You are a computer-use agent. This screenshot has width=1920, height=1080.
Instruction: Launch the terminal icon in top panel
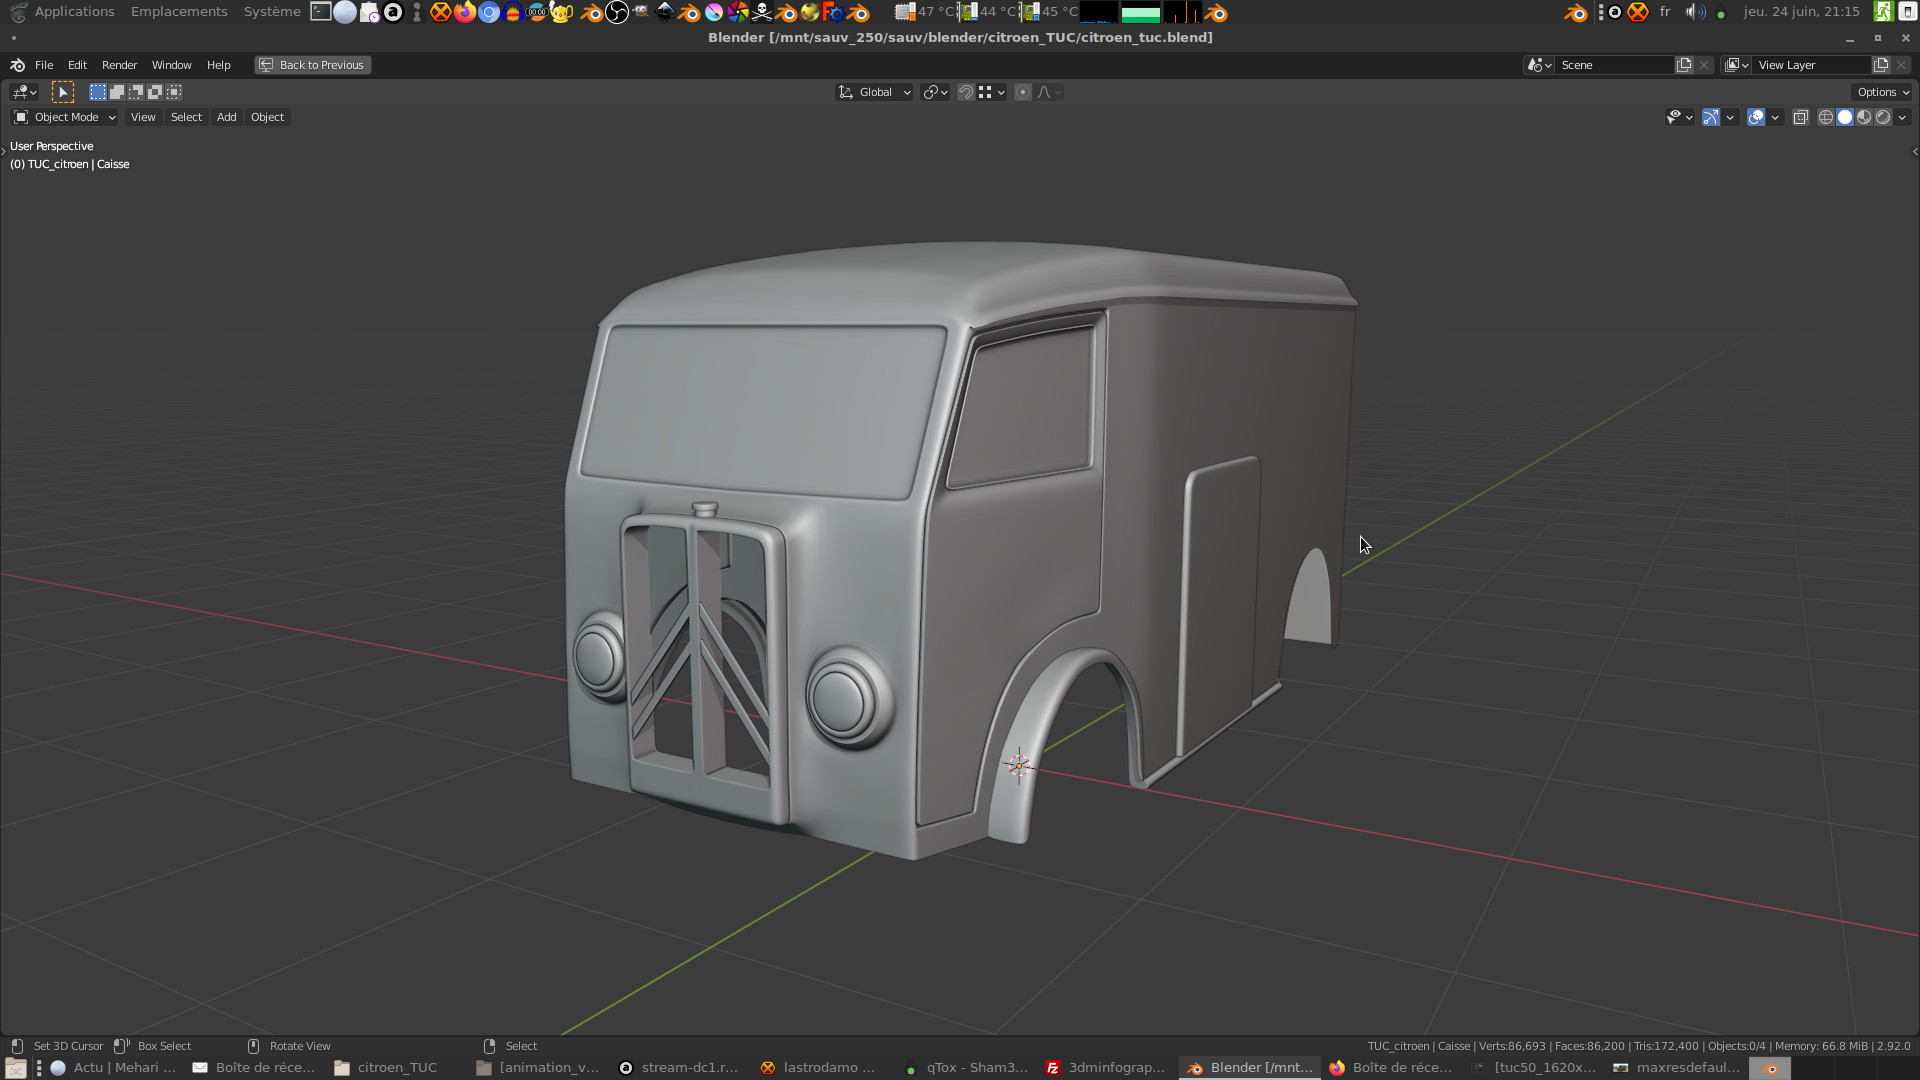tap(320, 12)
